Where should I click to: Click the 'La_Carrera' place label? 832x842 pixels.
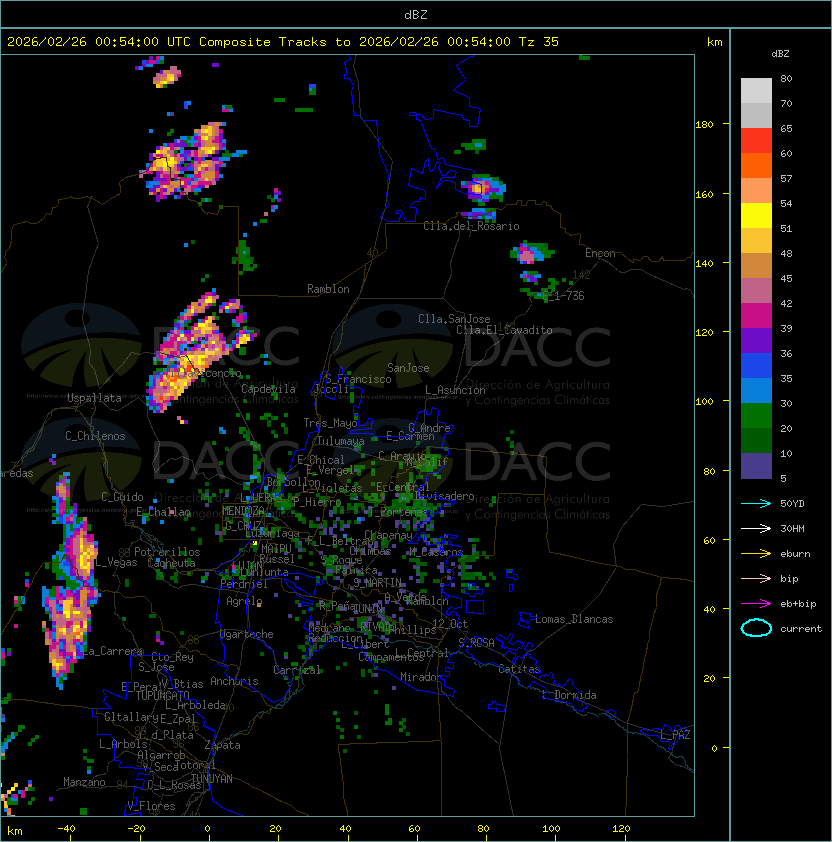point(113,651)
